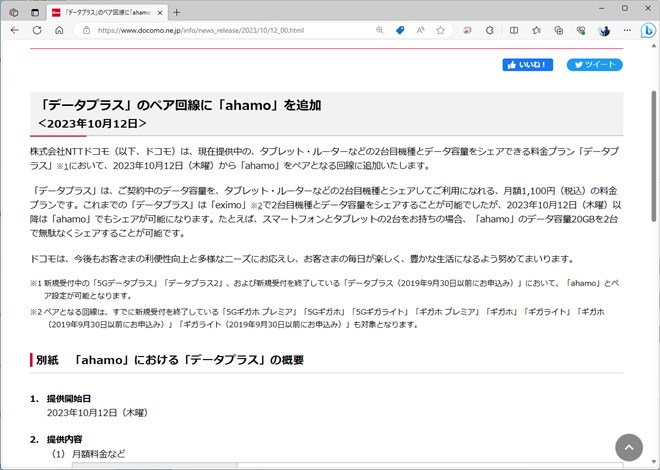
Task: Go back to the previous page
Action: [x=15, y=30]
